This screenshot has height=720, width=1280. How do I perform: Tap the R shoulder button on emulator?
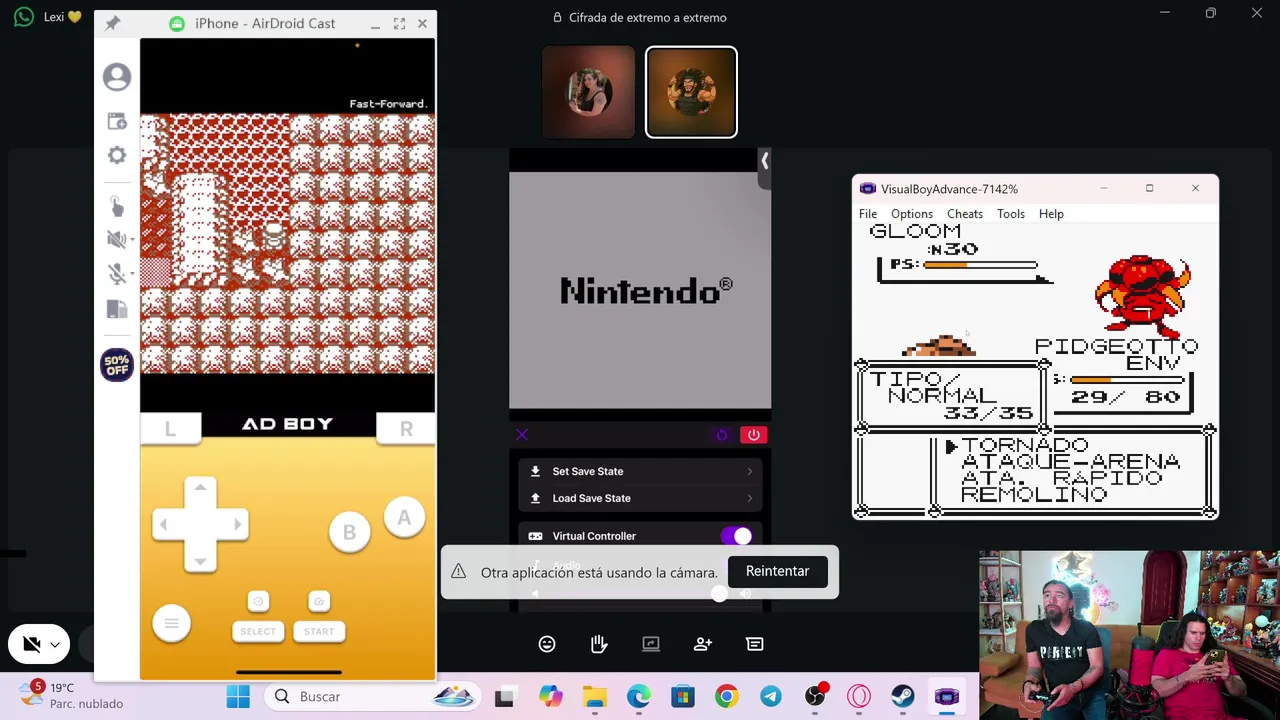pos(406,428)
